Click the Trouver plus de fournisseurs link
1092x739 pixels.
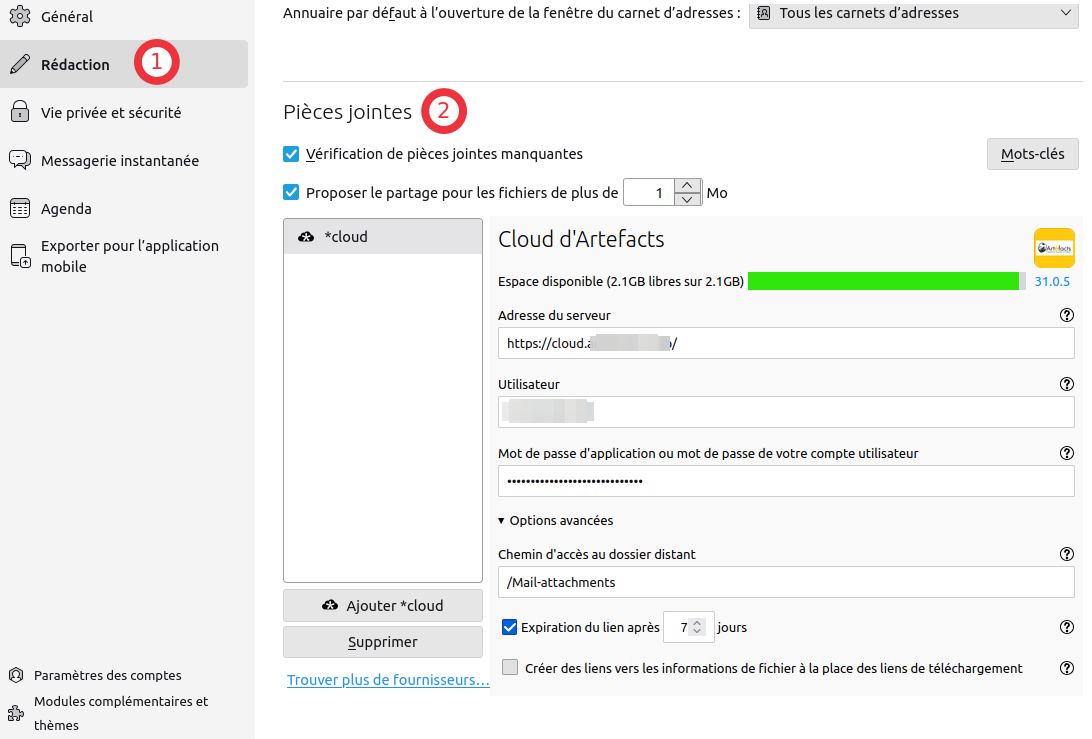pyautogui.click(x=388, y=680)
